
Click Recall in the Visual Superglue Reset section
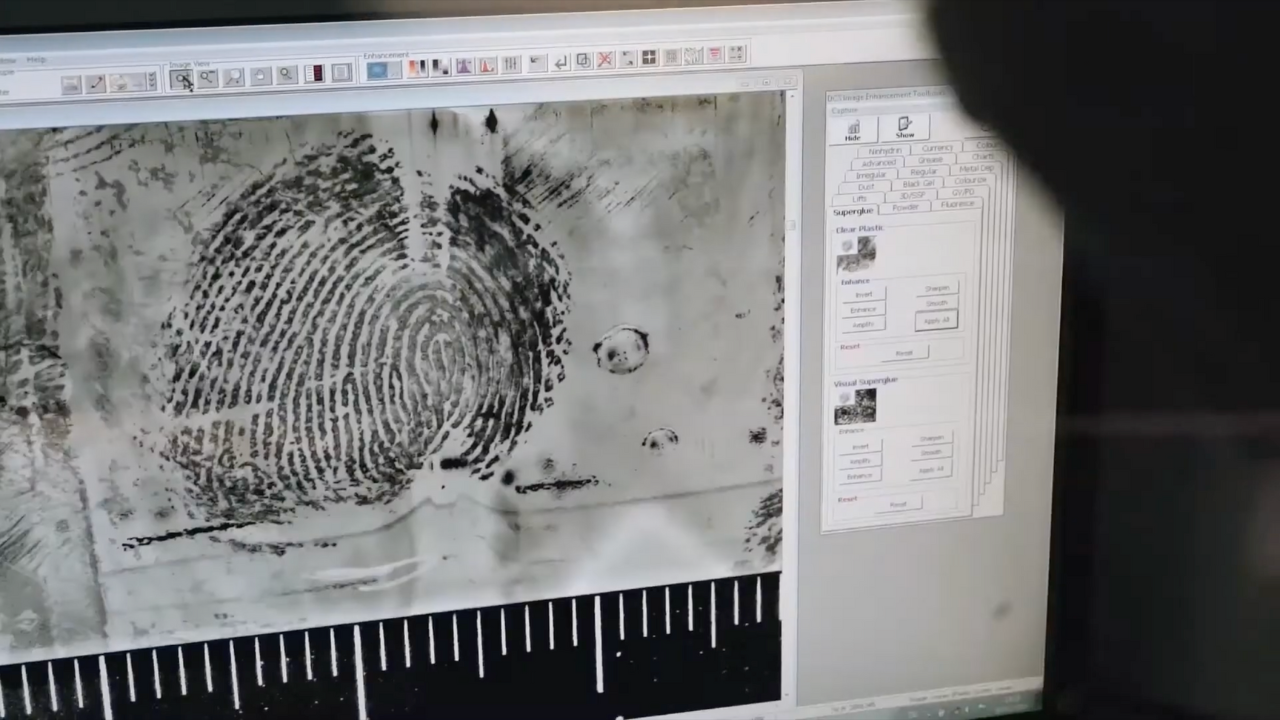click(897, 503)
